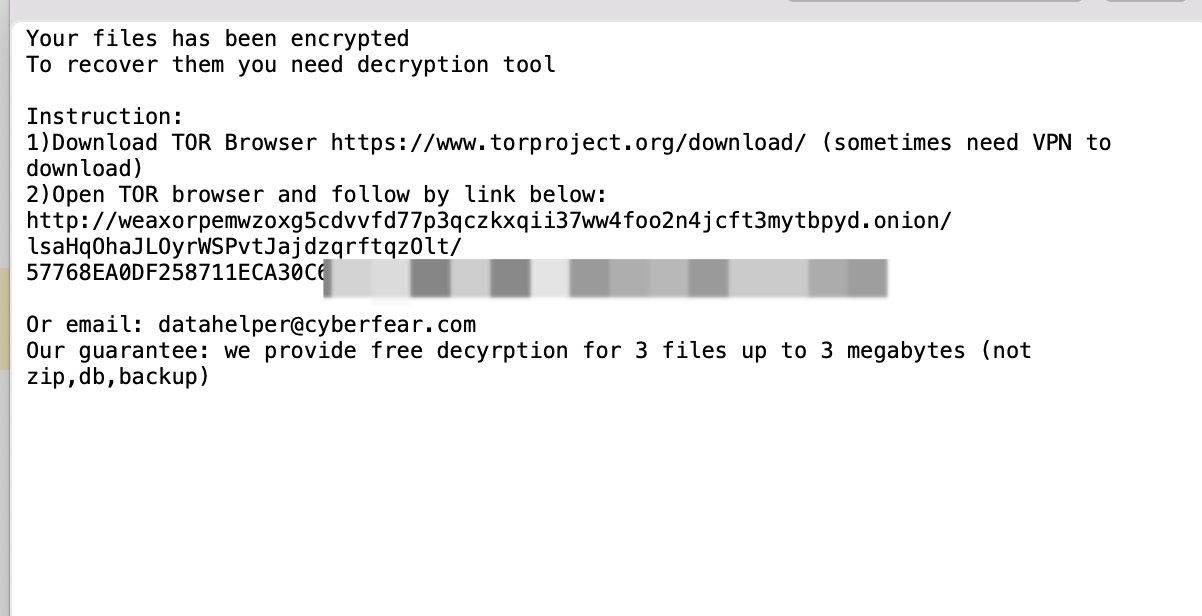The width and height of the screenshot is (1202, 616).
Task: Click the wide field at window top edge
Action: (934, 1)
